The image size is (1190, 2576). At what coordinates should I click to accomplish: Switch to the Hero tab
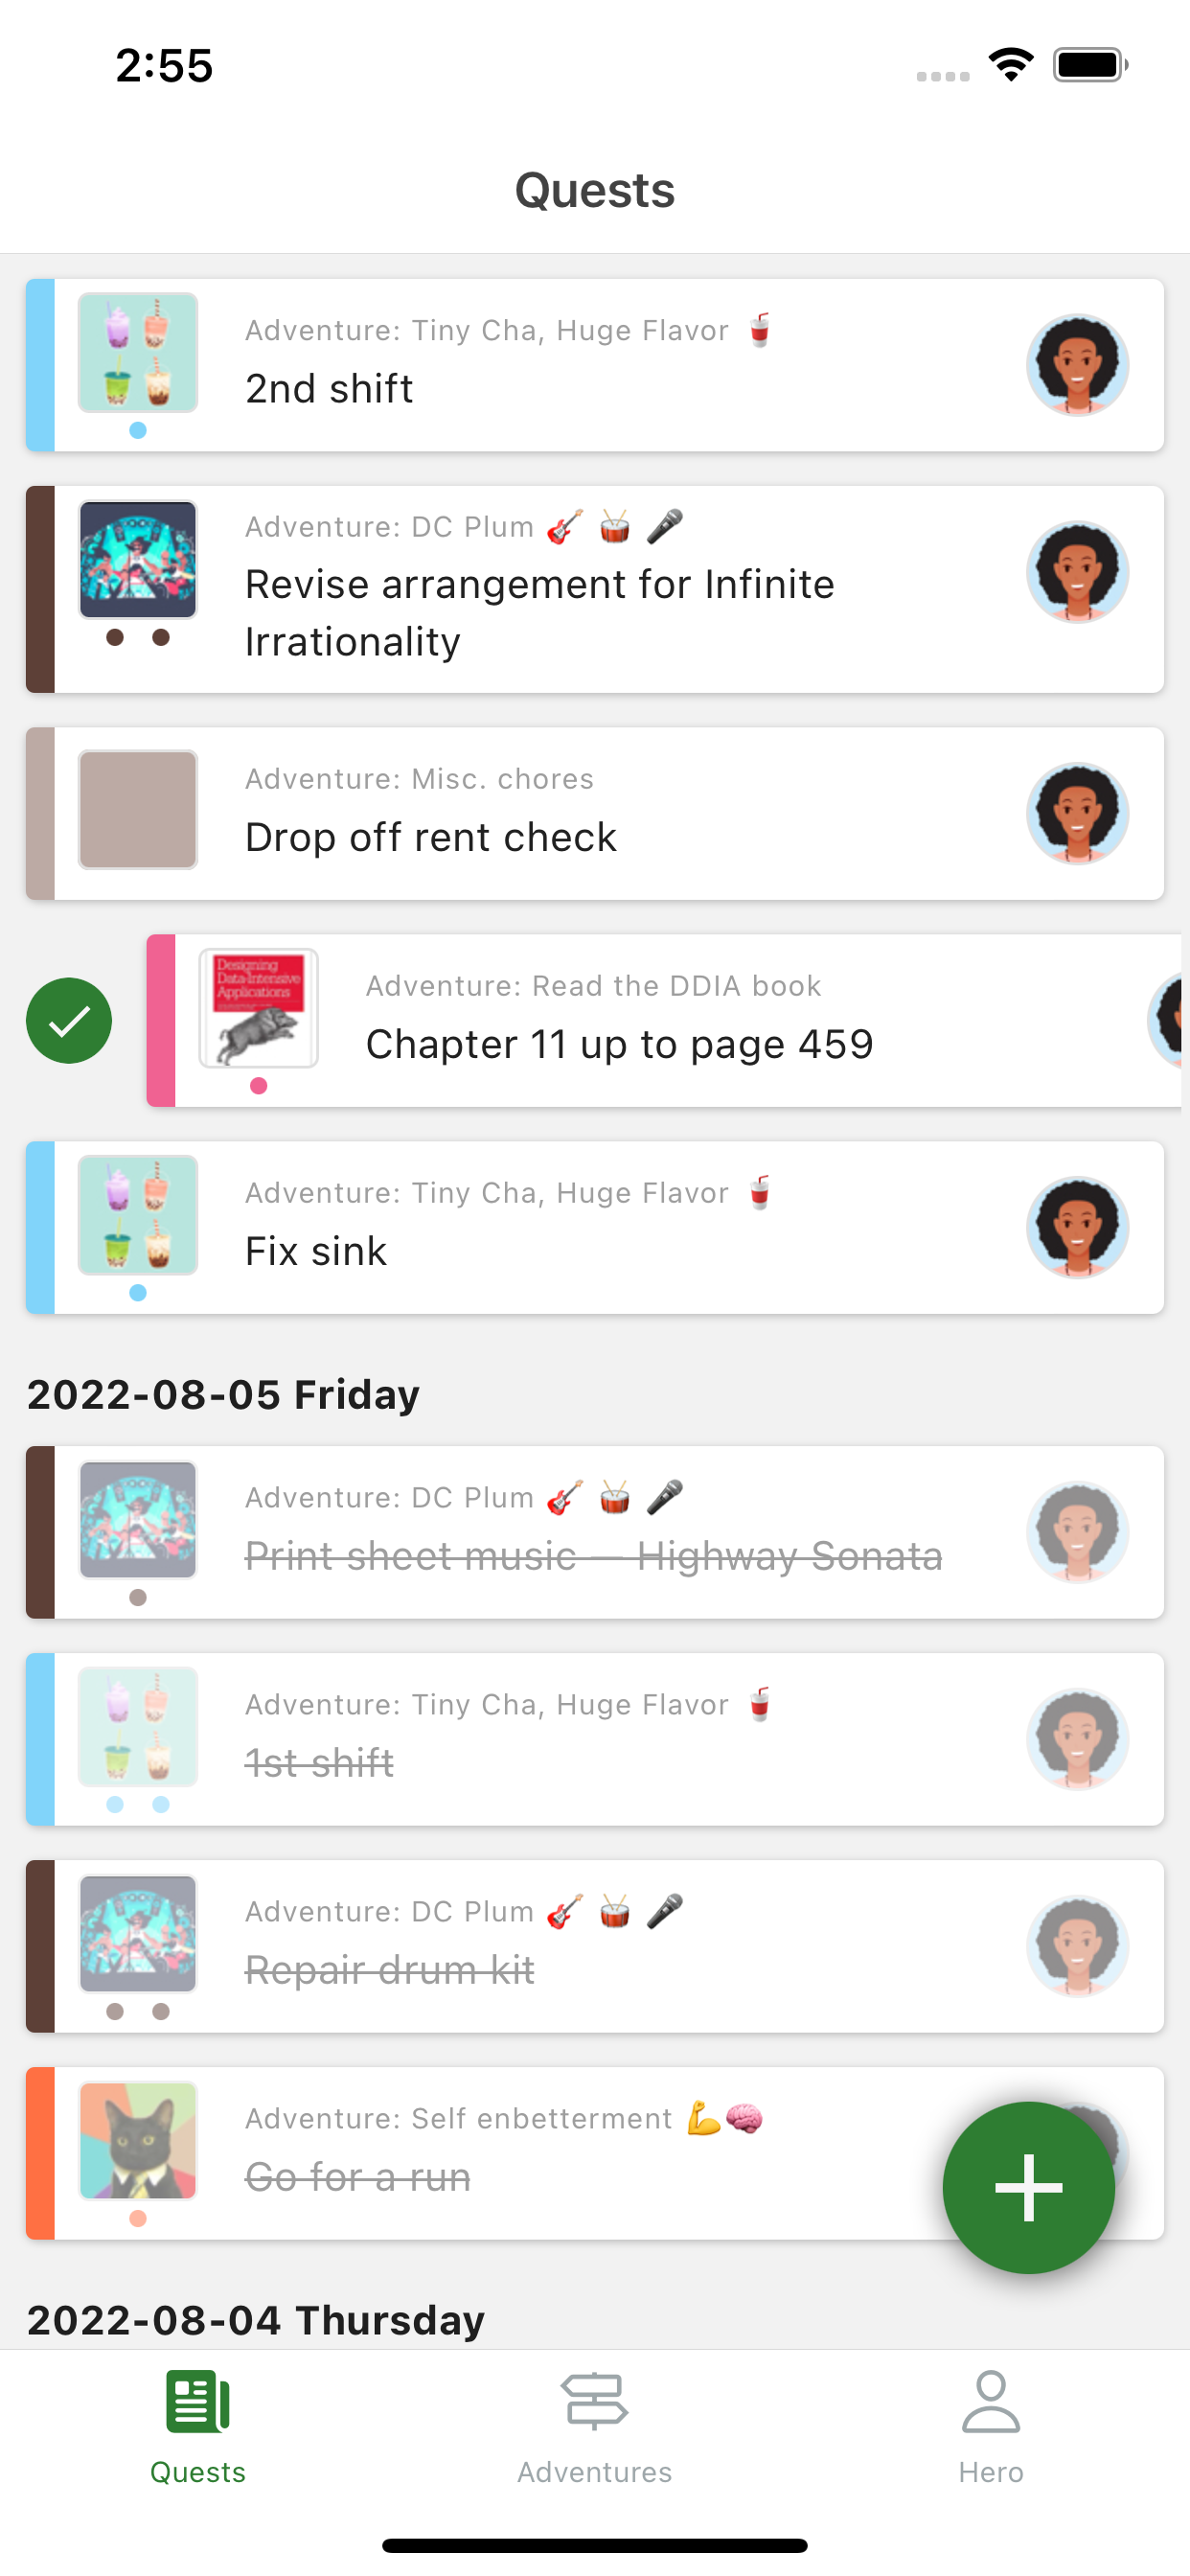[x=990, y=2427]
